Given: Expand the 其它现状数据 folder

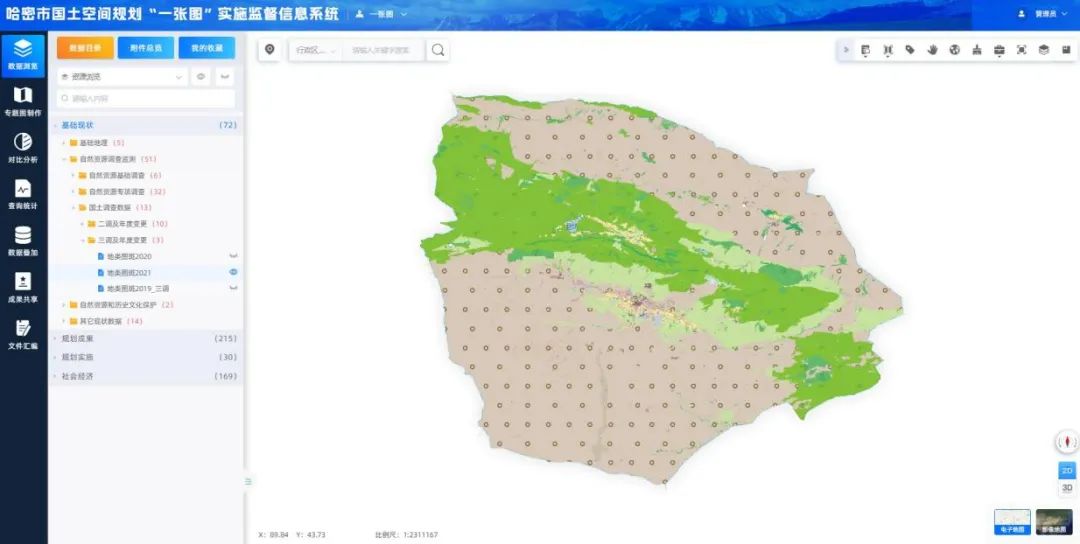Looking at the screenshot, I should click(x=64, y=321).
